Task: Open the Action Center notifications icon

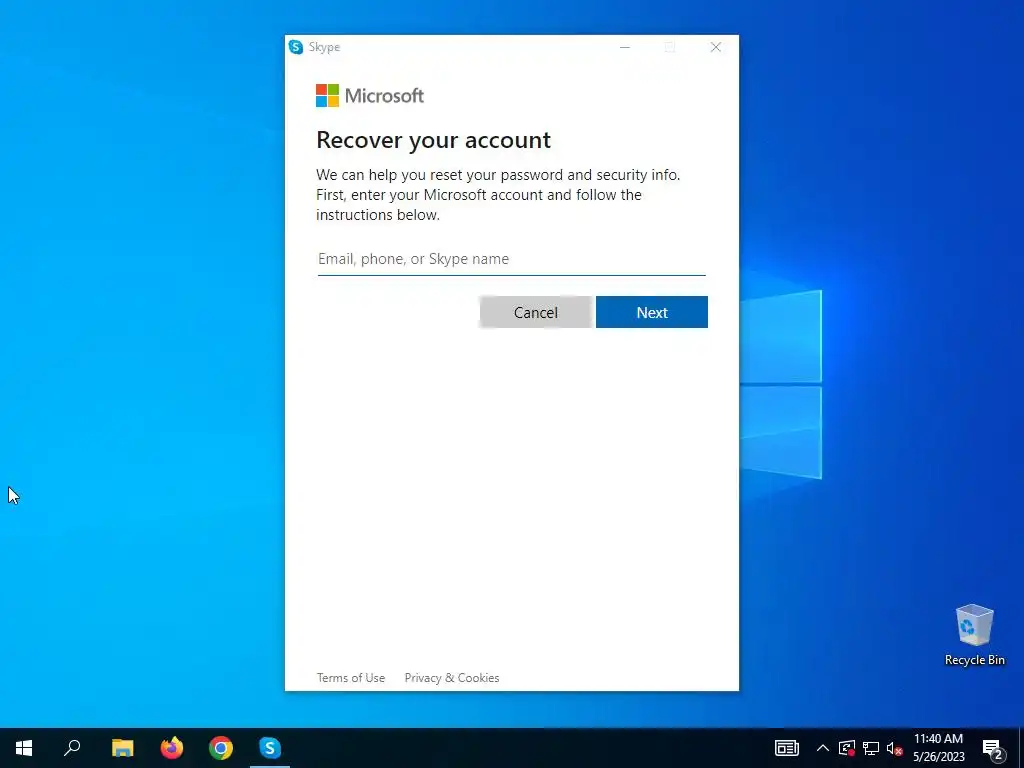Action: [993, 749]
